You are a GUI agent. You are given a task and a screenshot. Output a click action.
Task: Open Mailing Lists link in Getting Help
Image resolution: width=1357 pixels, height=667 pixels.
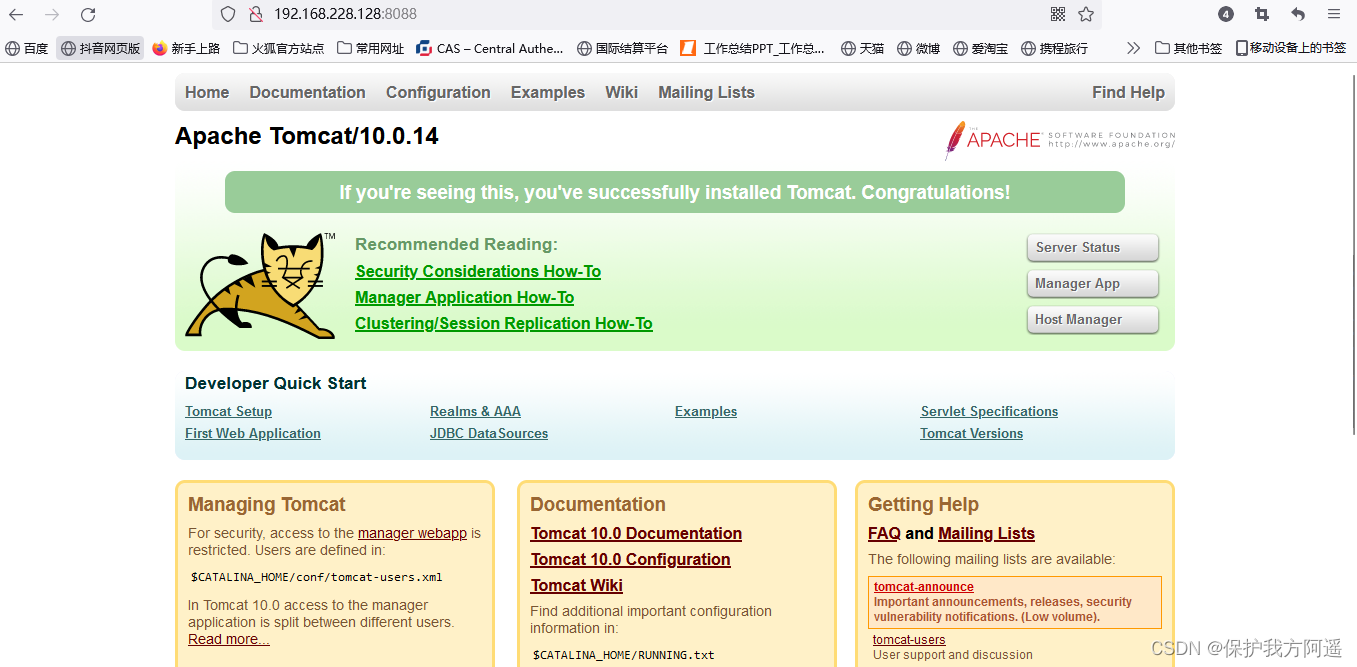(986, 533)
